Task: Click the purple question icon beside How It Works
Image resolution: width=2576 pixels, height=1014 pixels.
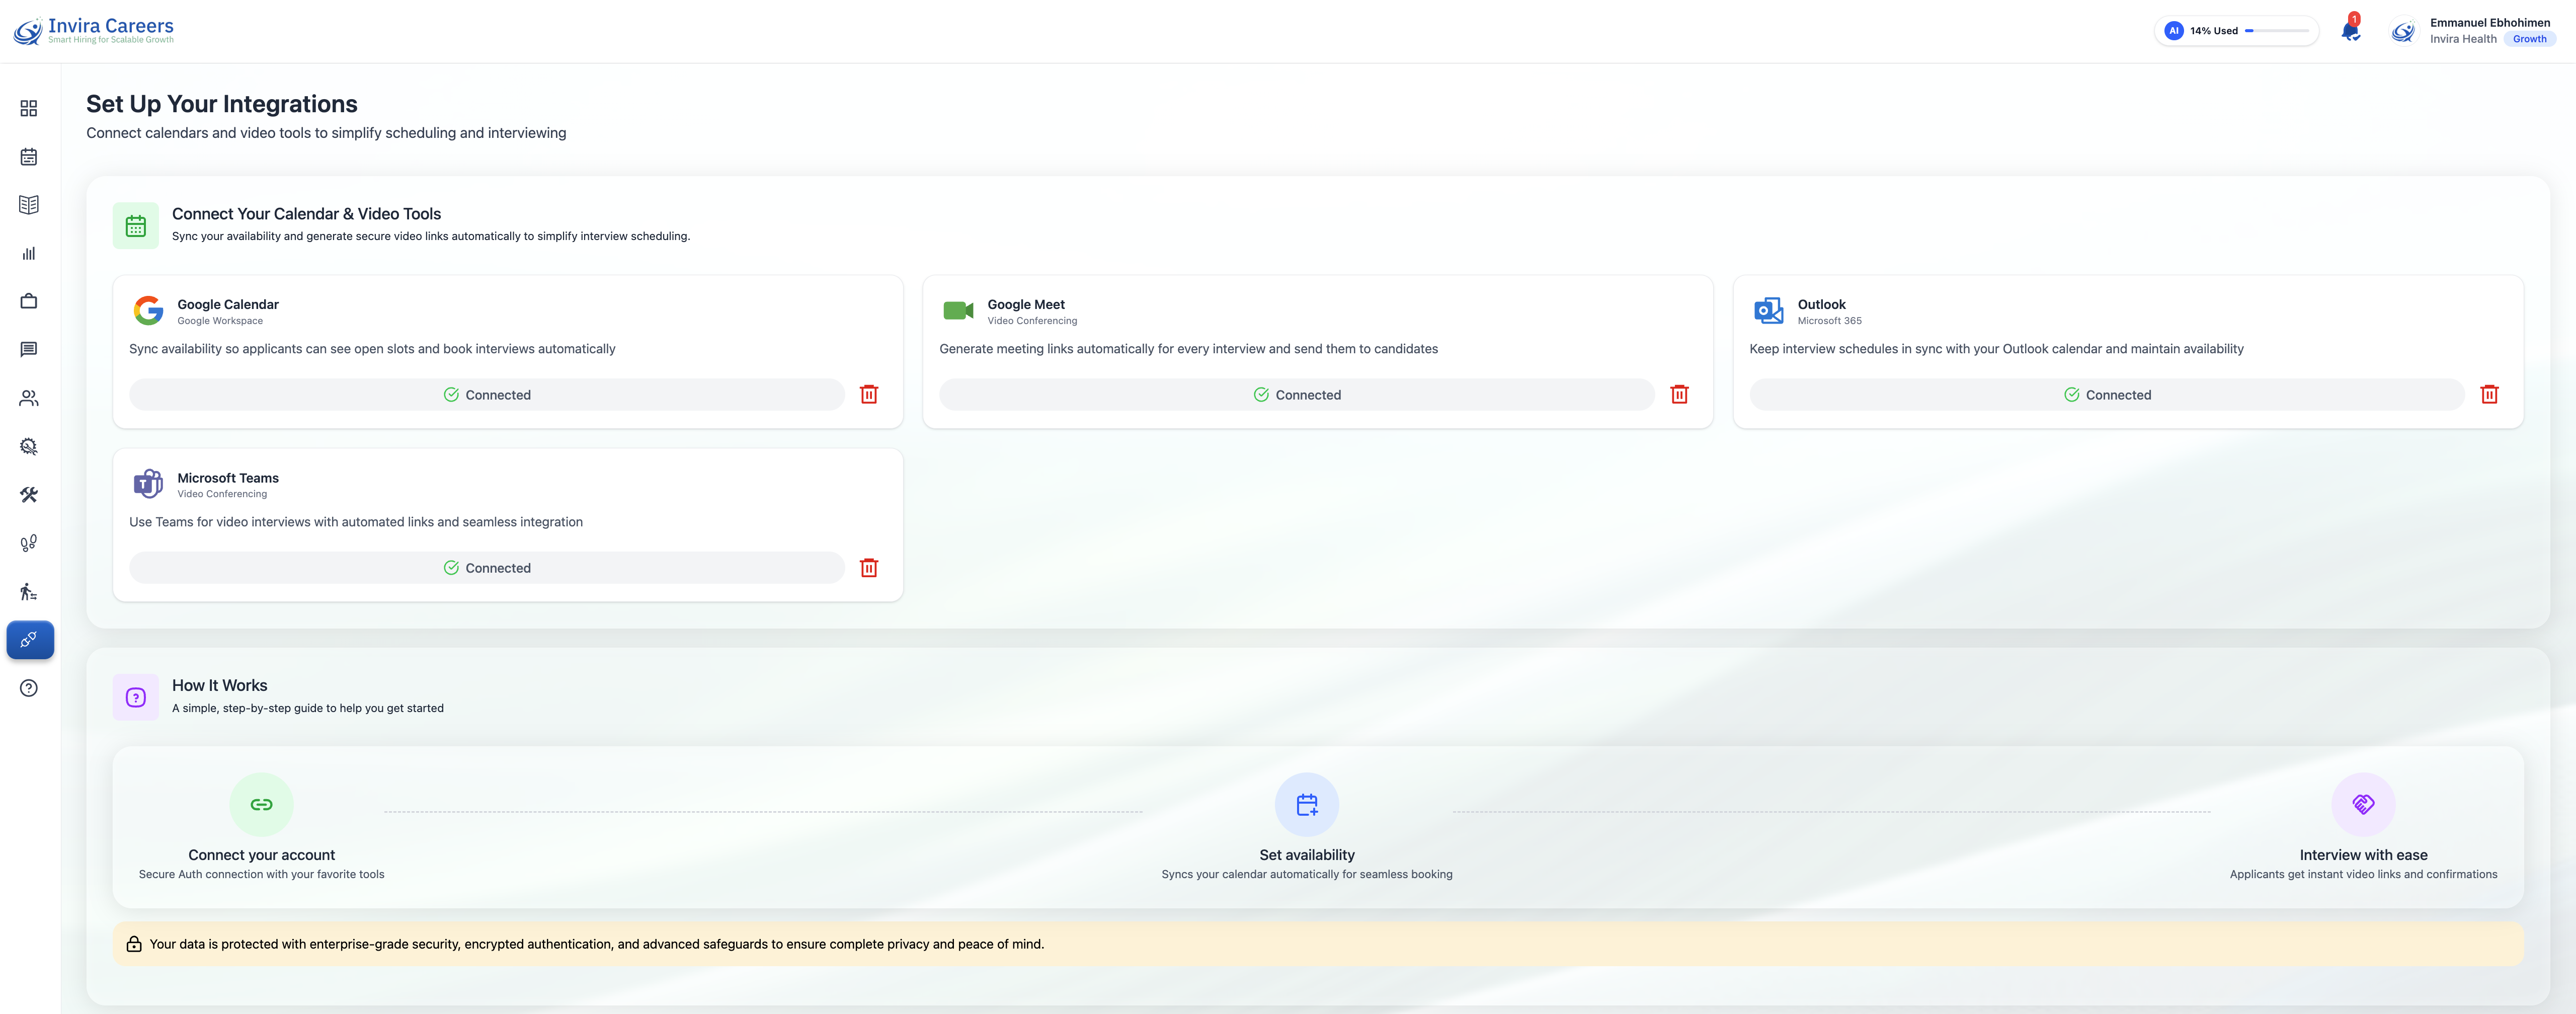Action: (136, 698)
